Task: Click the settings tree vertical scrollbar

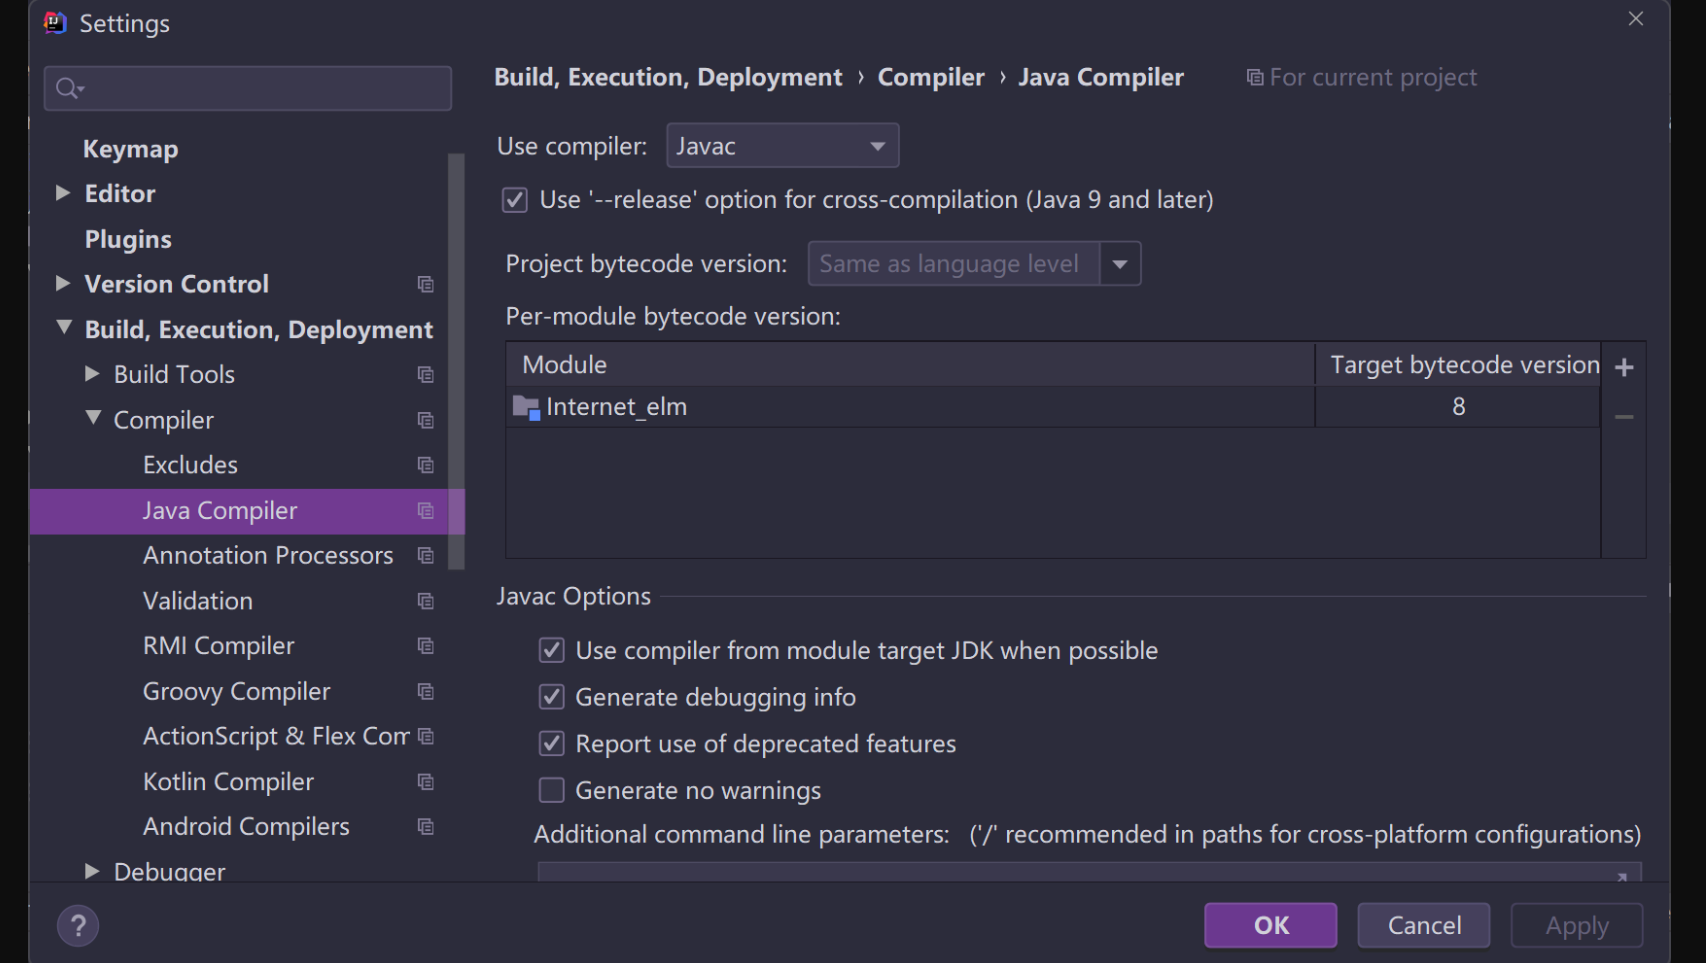Action: [x=457, y=362]
